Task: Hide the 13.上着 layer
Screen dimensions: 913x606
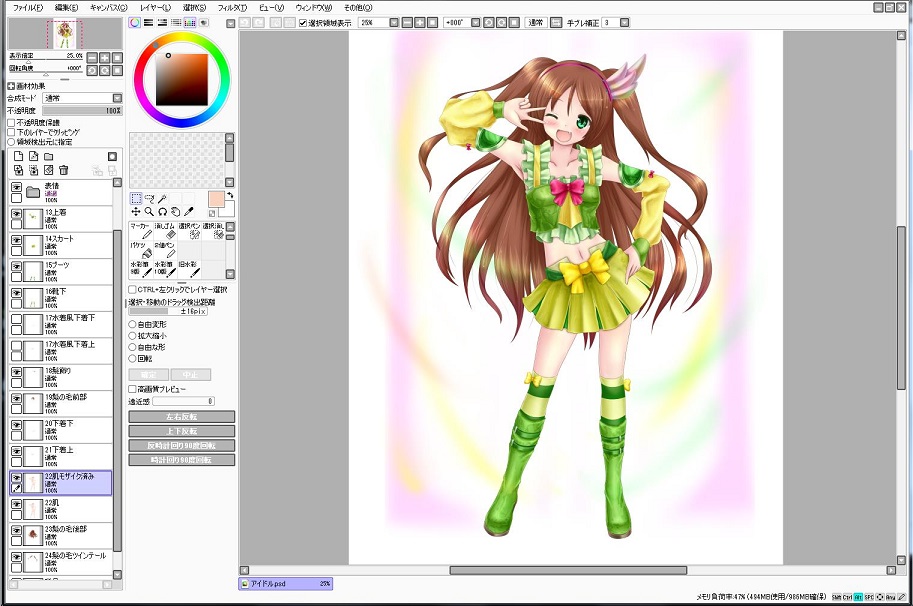Action: pyautogui.click(x=16, y=214)
